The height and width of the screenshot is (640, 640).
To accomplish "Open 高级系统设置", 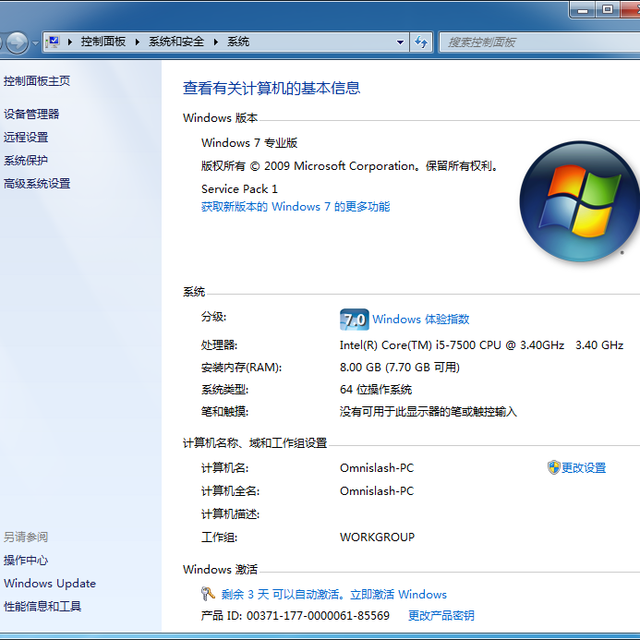I will pyautogui.click(x=37, y=184).
